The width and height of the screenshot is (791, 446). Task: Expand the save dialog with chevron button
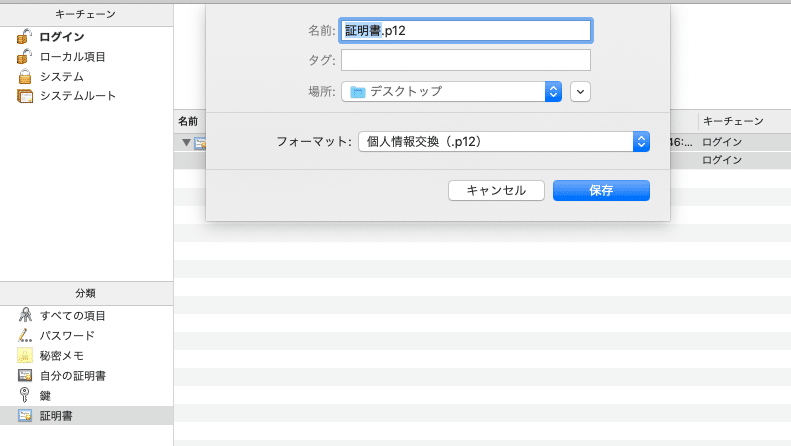point(580,92)
